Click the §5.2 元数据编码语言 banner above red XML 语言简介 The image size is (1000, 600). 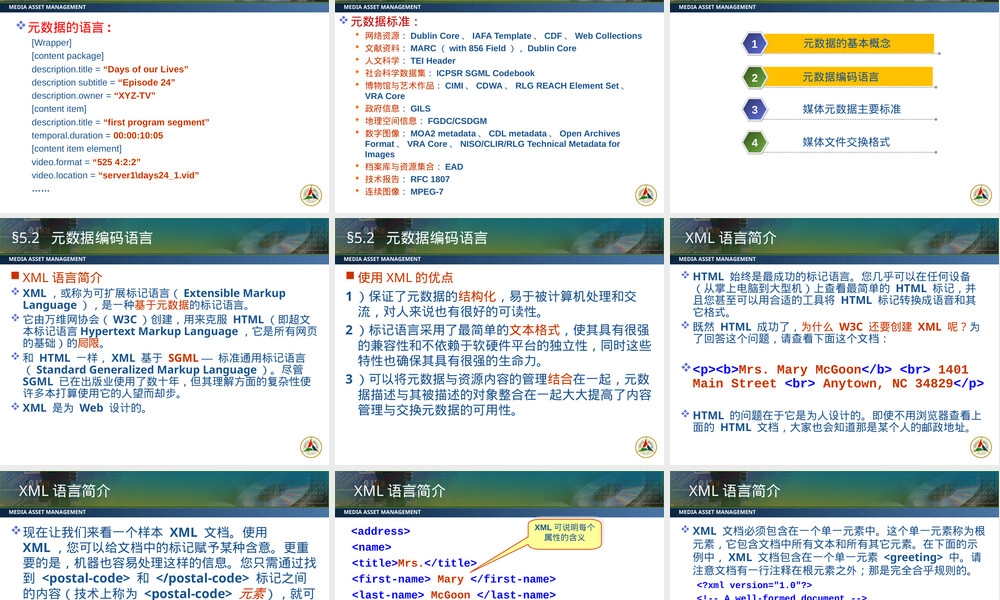pos(165,237)
